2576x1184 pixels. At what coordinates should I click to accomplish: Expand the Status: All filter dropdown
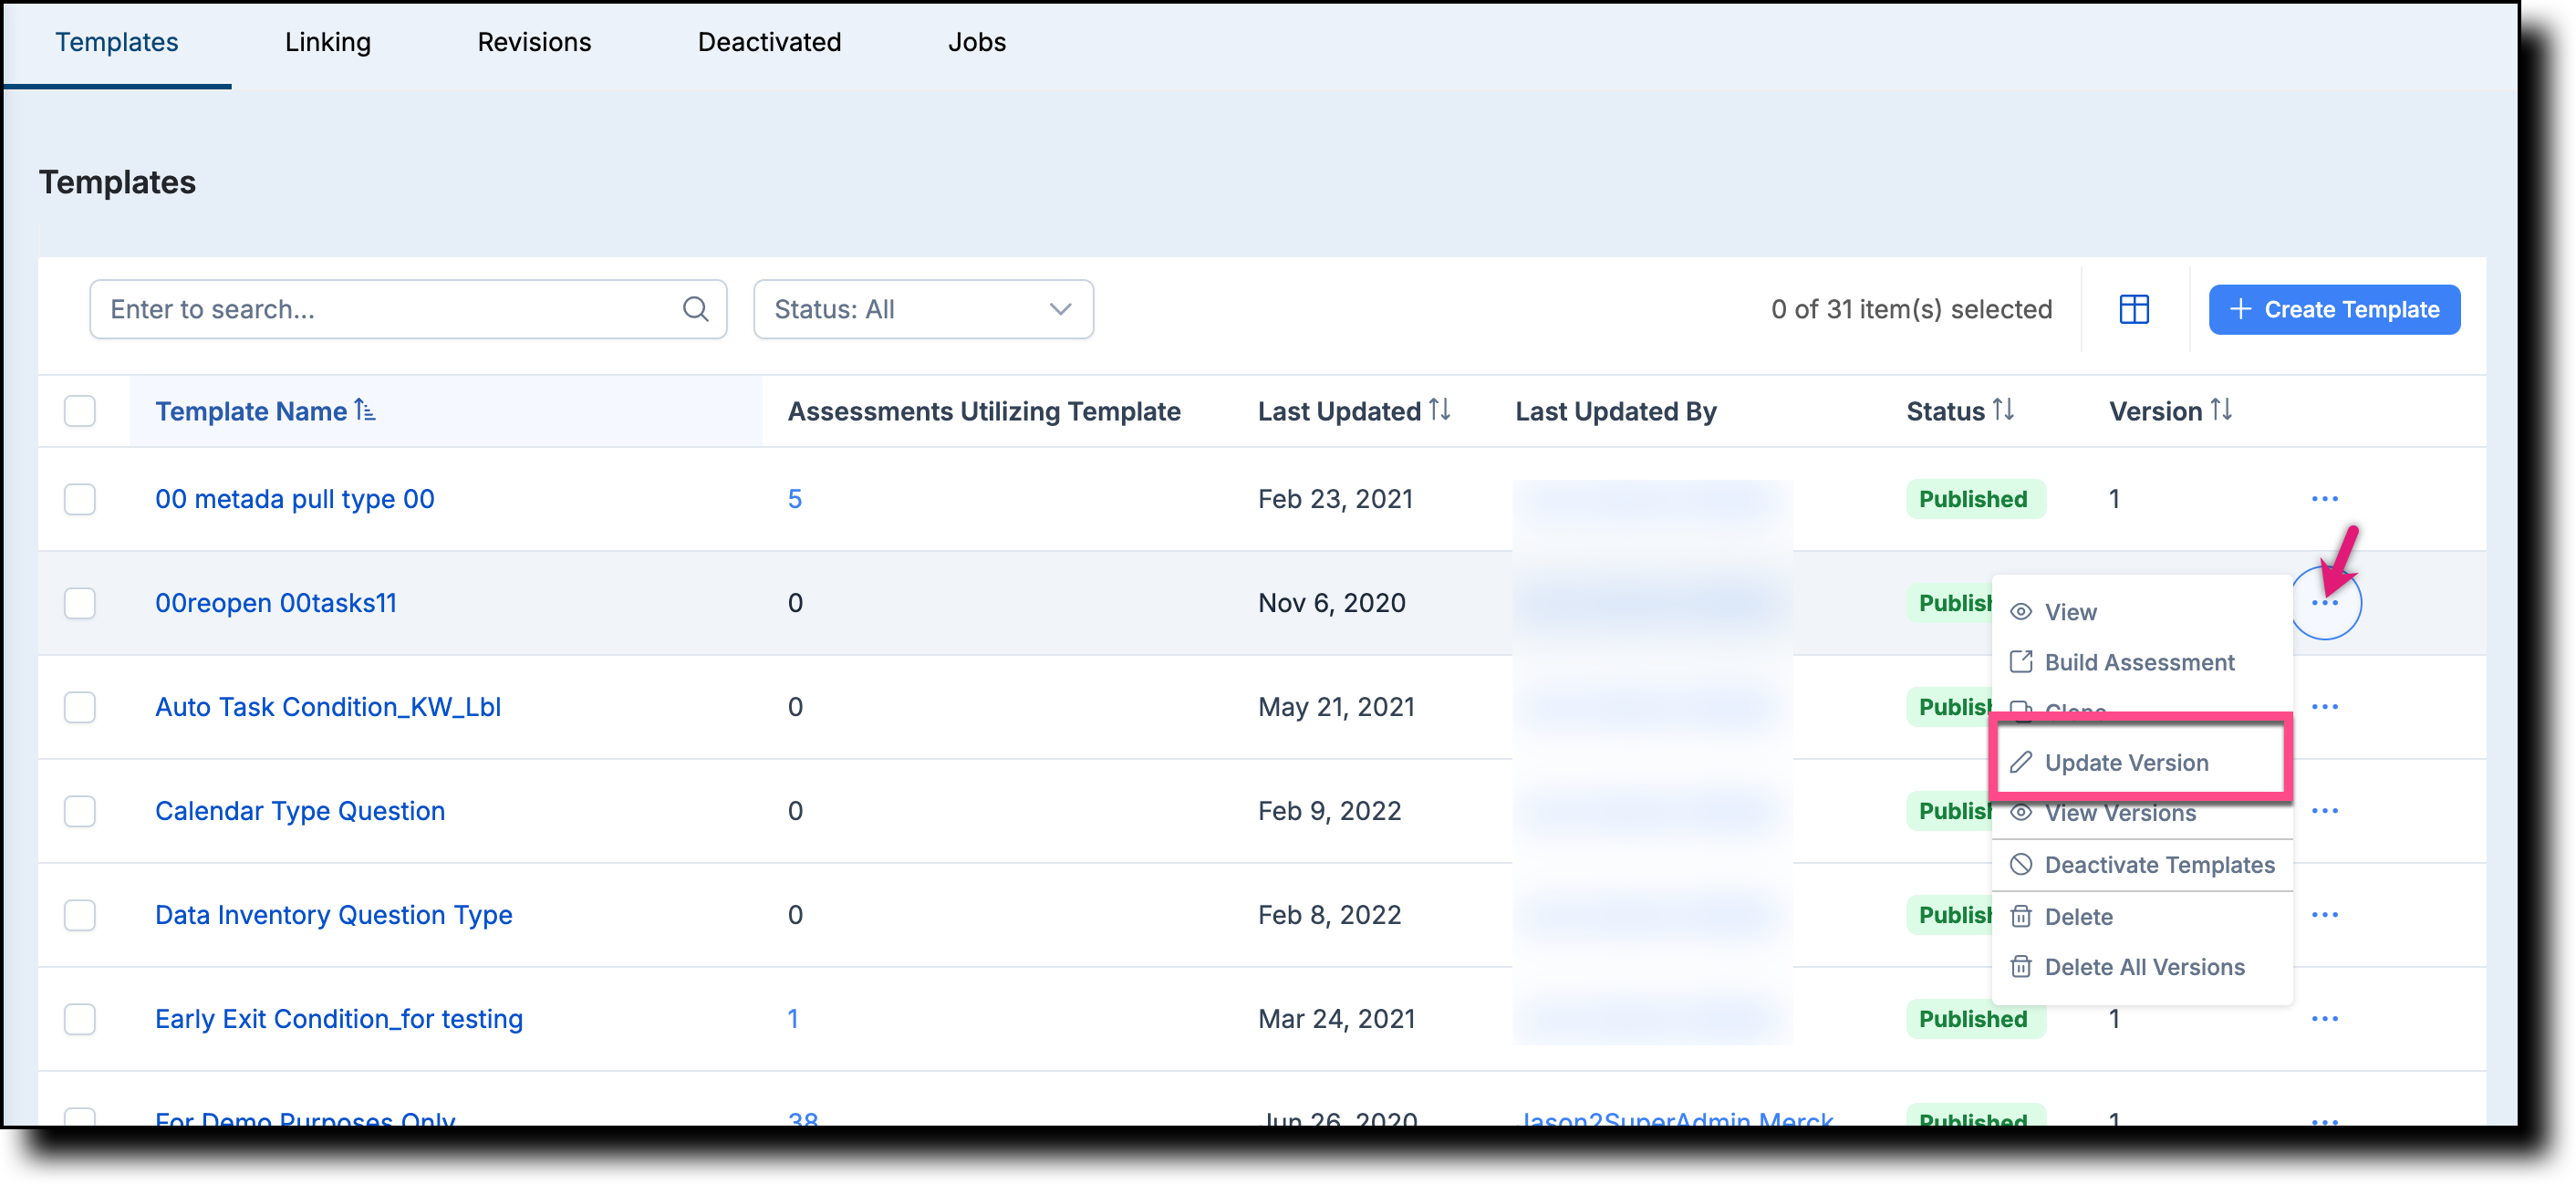(923, 309)
